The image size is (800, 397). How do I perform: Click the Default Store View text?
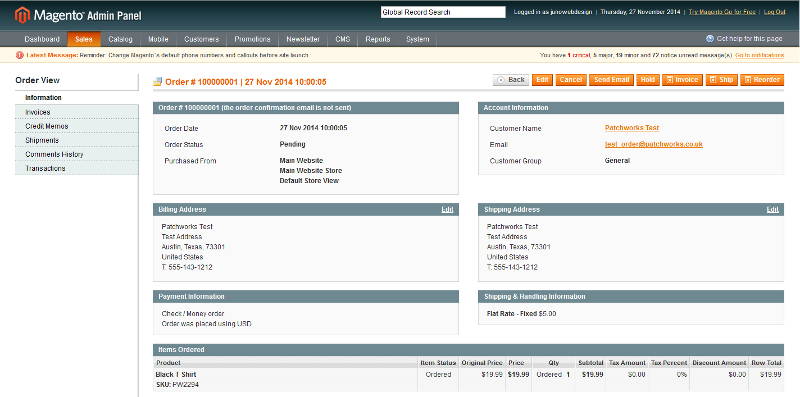[x=309, y=181]
